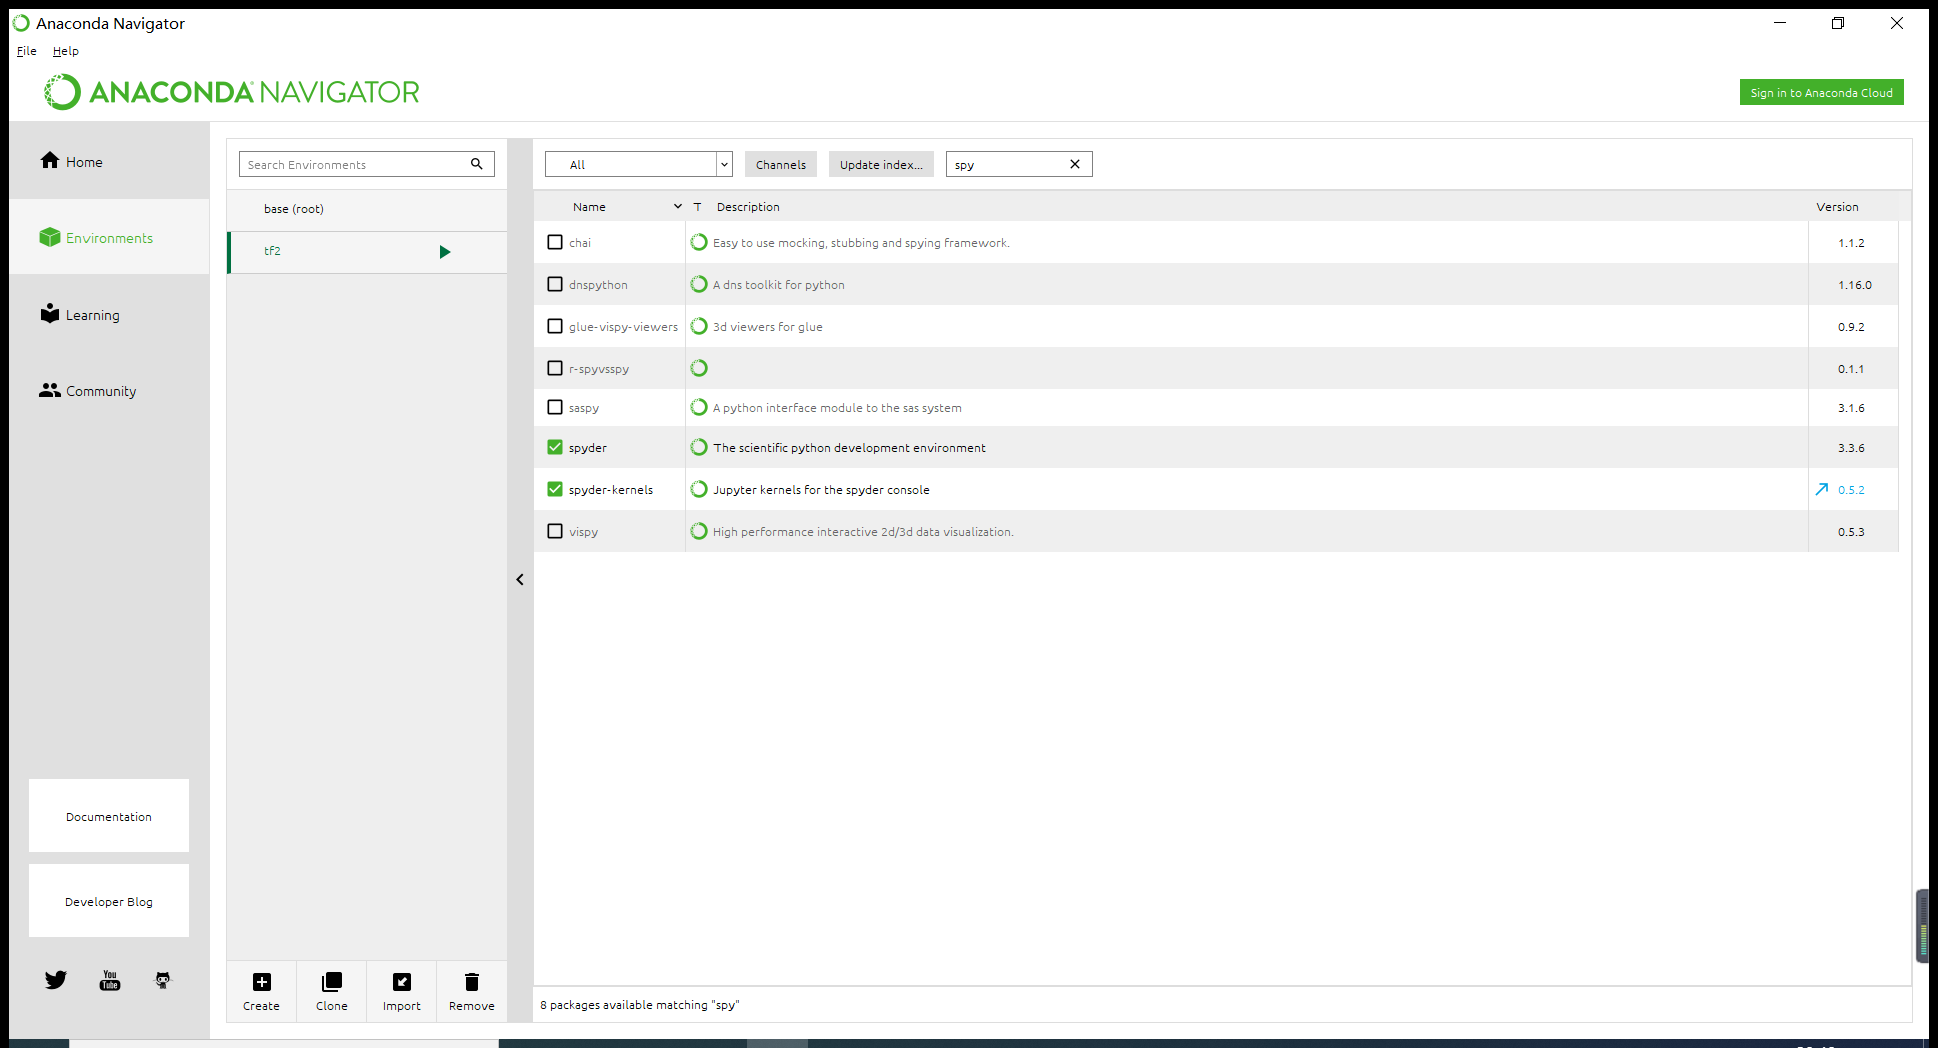Check the r-spyvsspy checkbox
The width and height of the screenshot is (1938, 1048).
point(555,368)
